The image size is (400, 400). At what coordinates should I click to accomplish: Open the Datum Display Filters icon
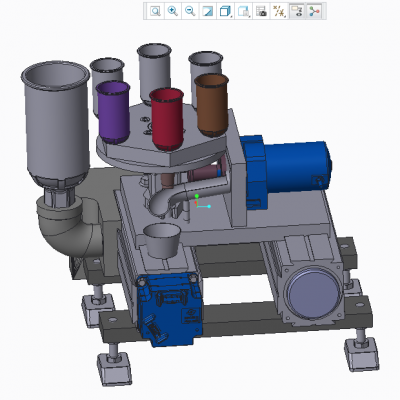pyautogui.click(x=278, y=11)
